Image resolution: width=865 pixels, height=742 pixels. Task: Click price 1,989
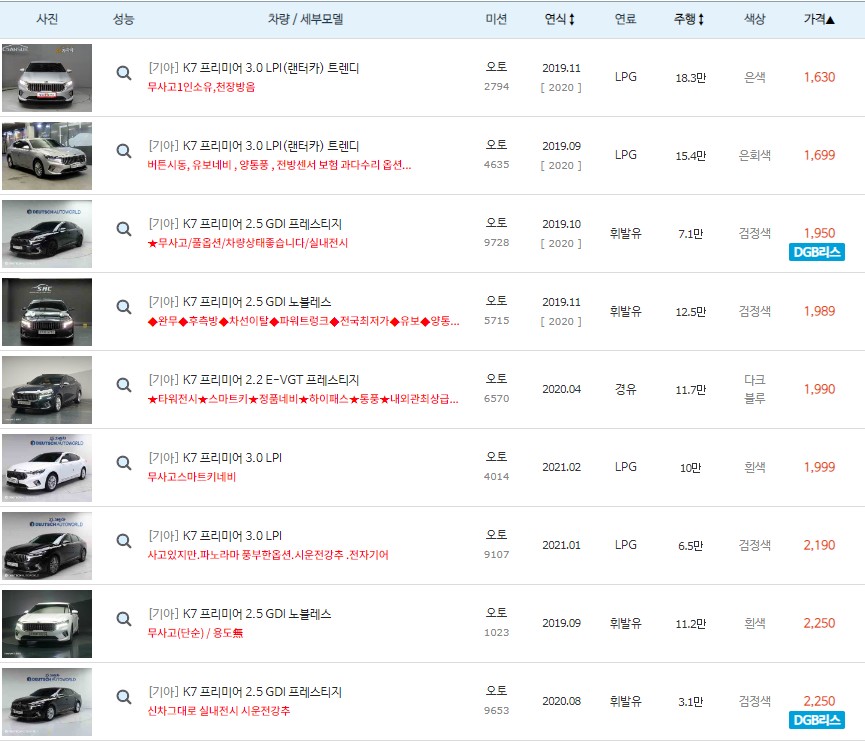pos(819,311)
